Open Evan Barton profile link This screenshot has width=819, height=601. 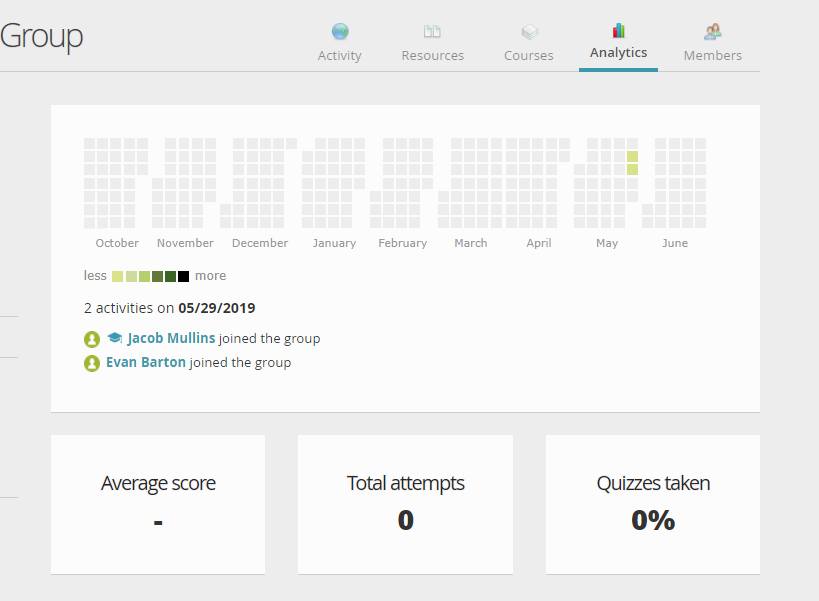pos(146,362)
